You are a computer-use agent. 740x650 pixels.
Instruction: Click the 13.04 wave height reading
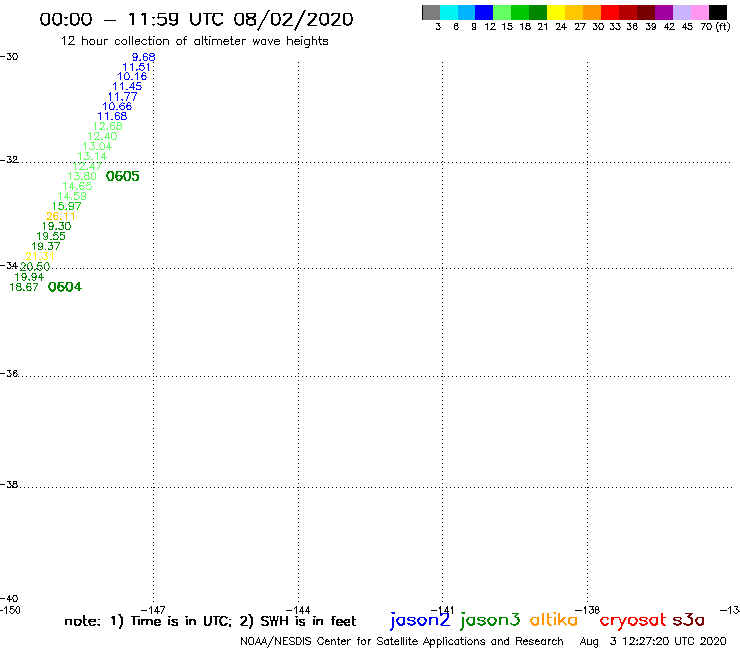tap(97, 146)
